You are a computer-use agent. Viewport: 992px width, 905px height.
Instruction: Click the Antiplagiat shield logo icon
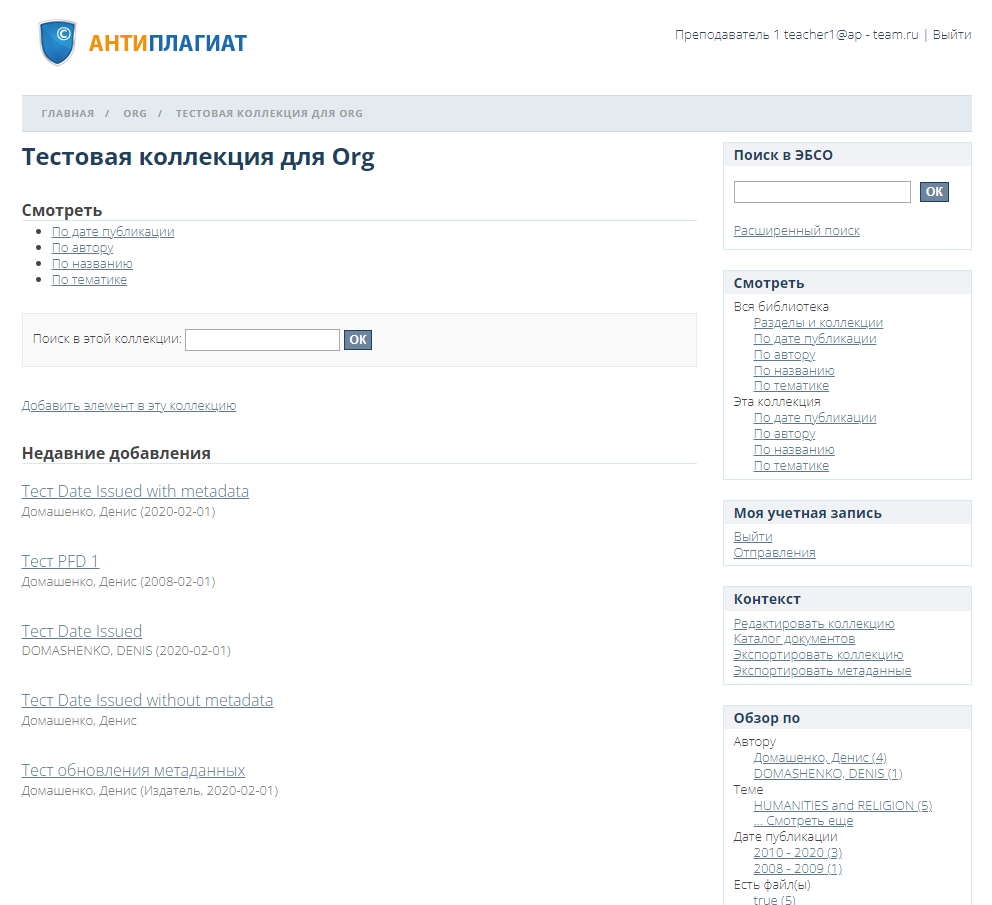(58, 43)
